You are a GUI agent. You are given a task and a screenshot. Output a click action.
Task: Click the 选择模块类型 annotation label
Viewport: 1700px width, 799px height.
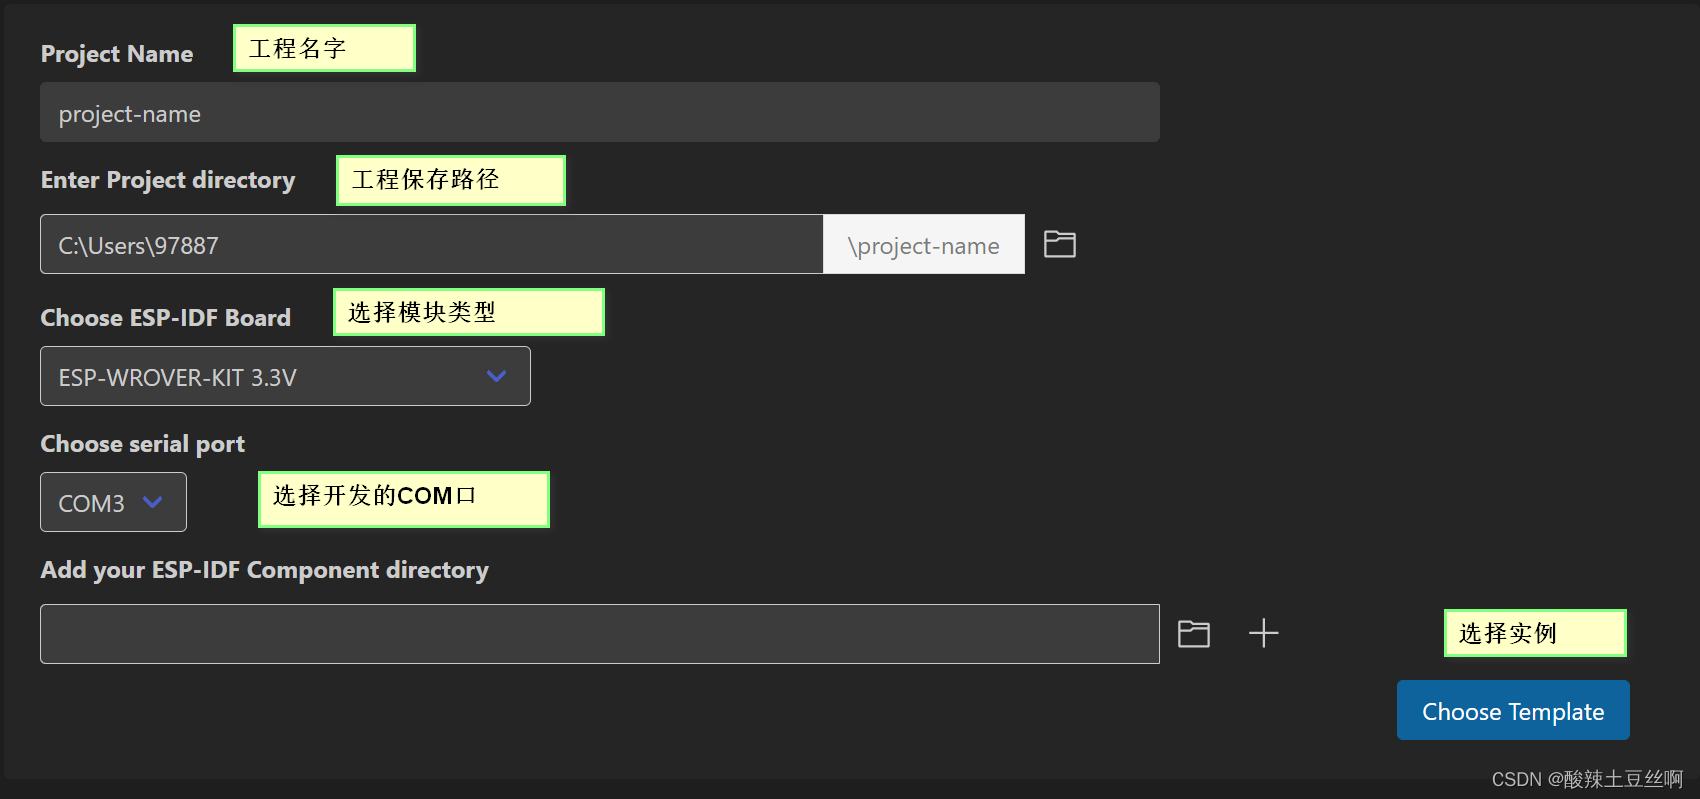[x=468, y=311]
